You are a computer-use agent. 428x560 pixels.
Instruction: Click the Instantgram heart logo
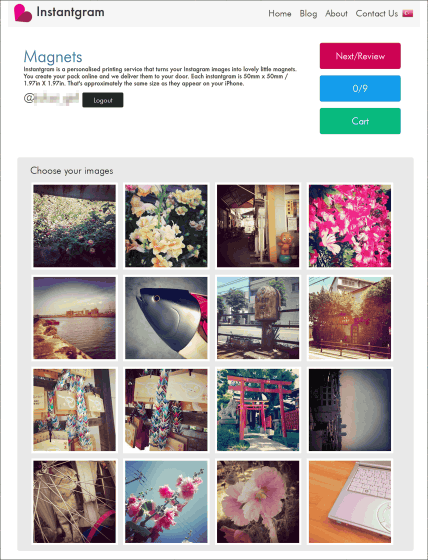(23, 13)
